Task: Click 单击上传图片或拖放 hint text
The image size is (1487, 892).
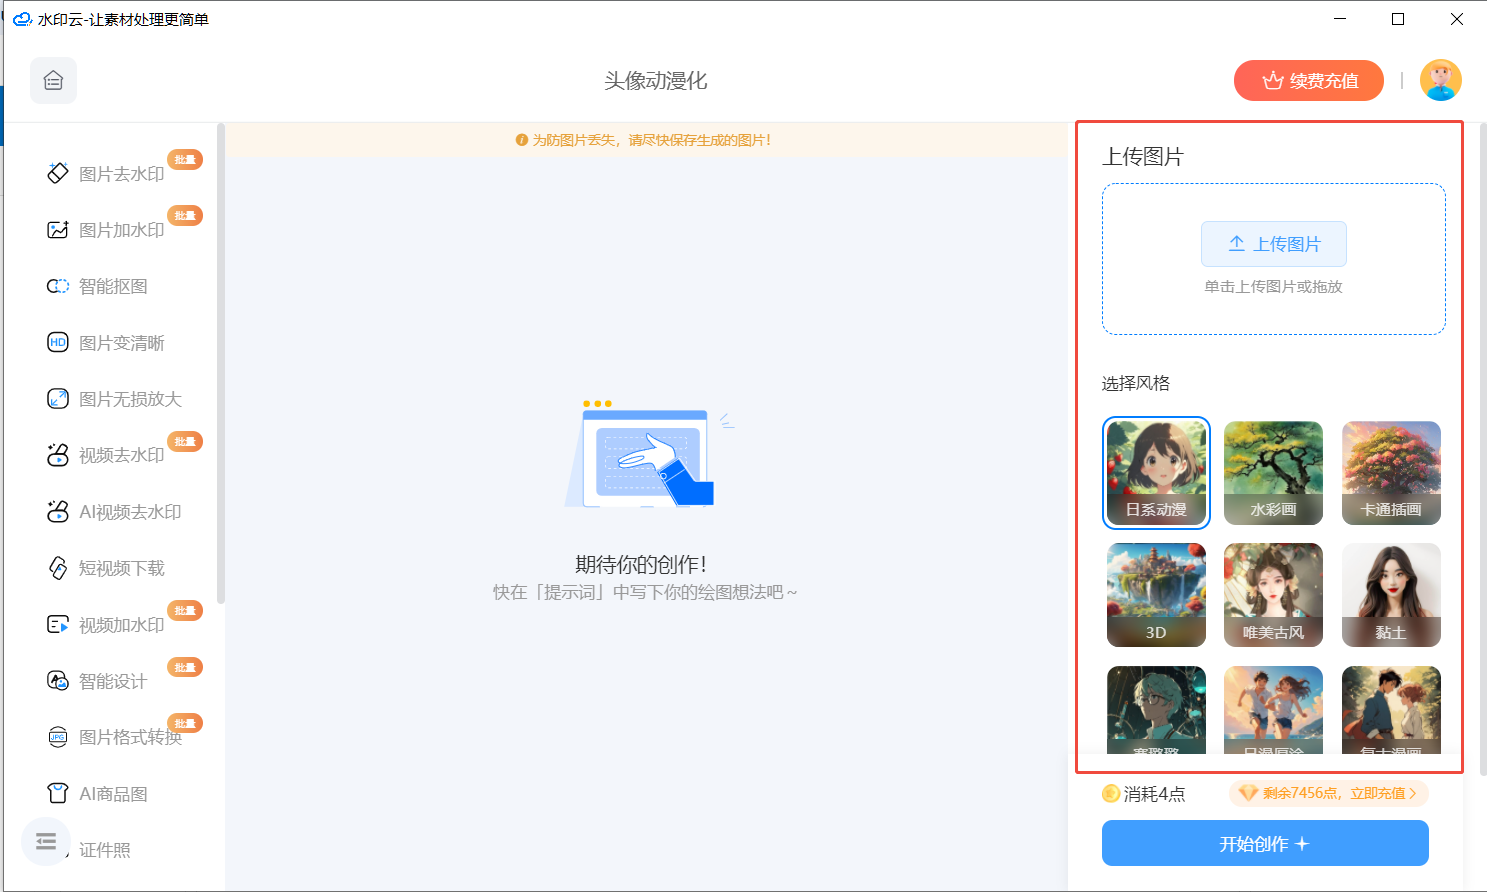Action: pos(1273,287)
